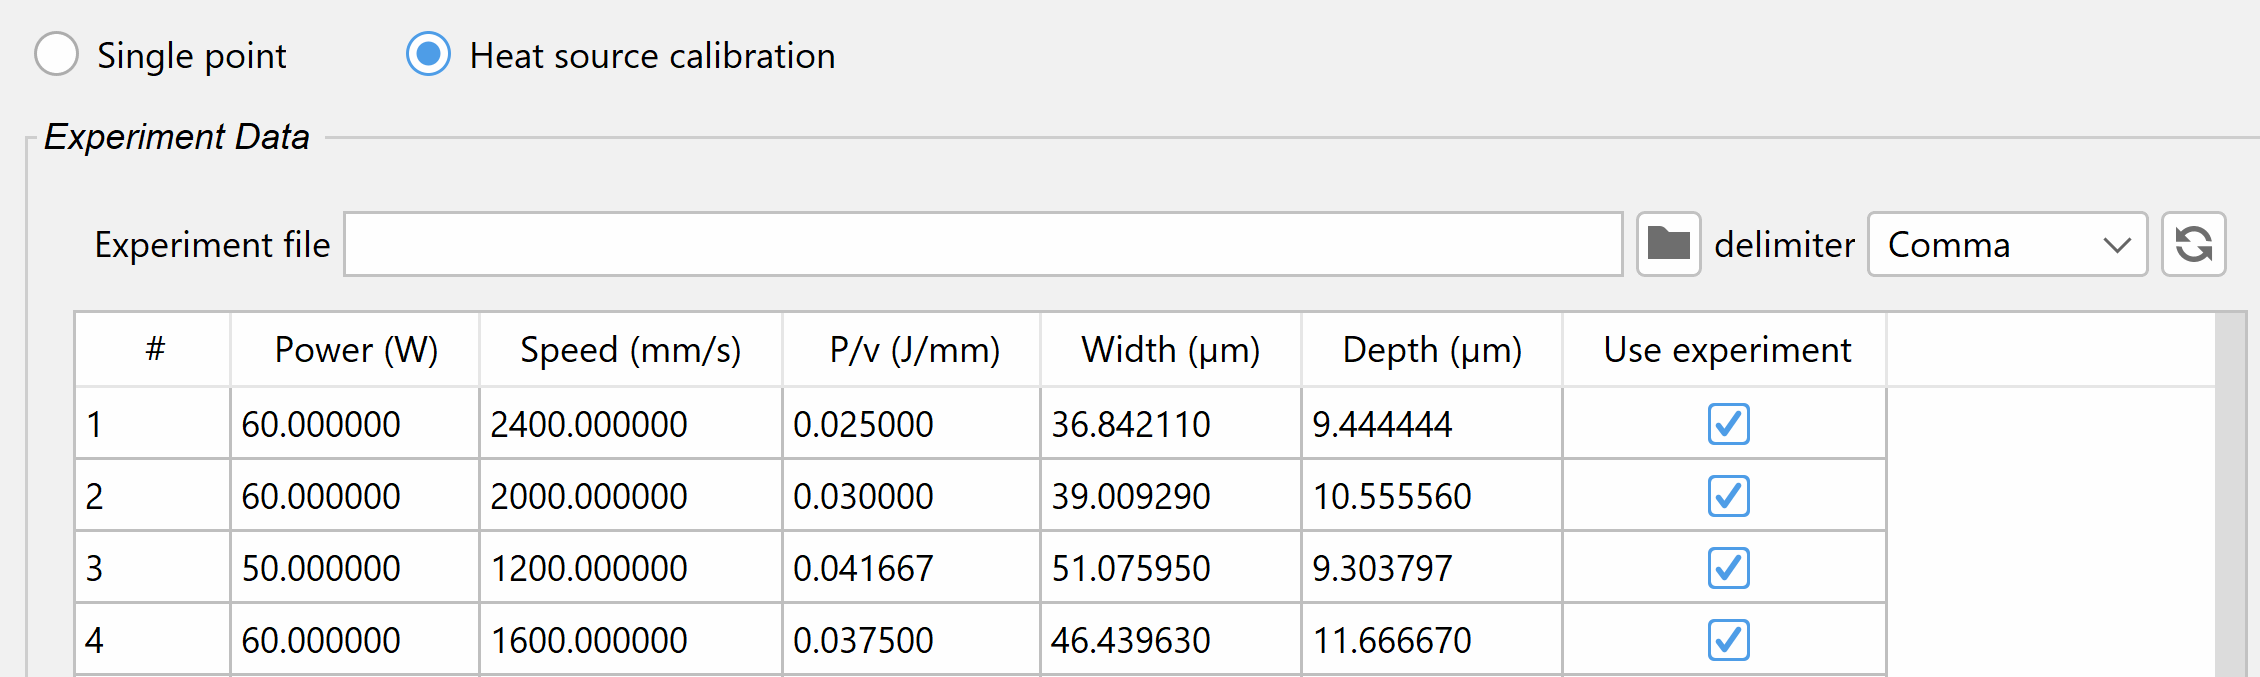The height and width of the screenshot is (677, 2260).
Task: Click the table's vertical scrollbar
Action: (2230, 500)
